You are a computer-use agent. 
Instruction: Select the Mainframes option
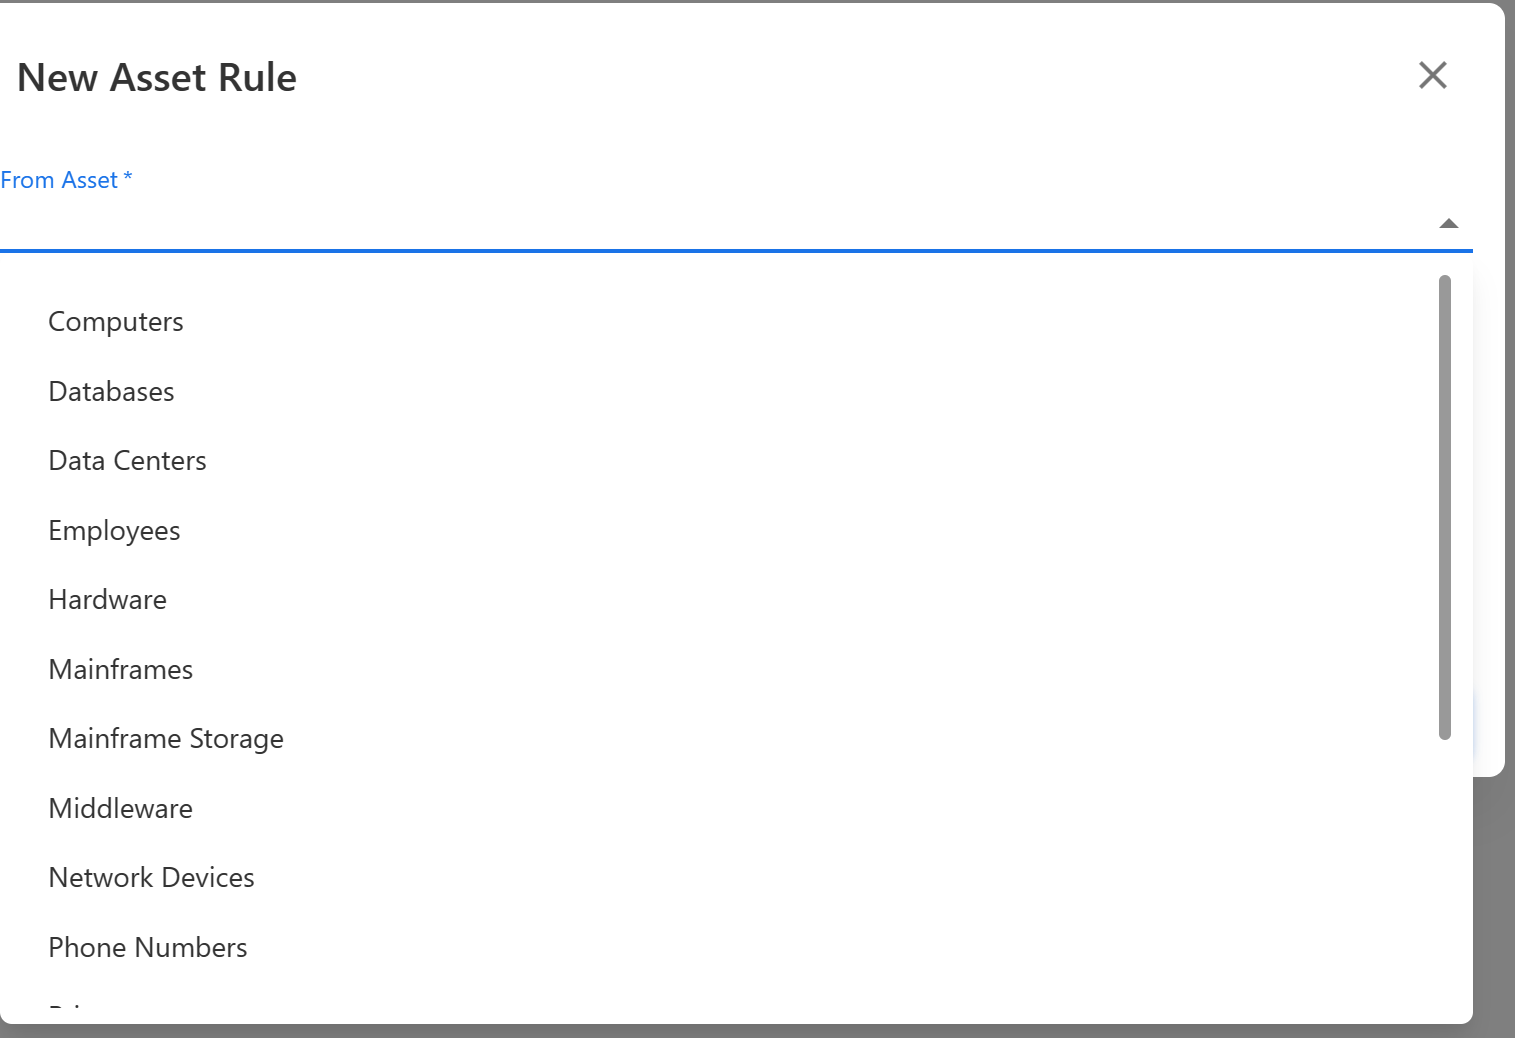tap(120, 670)
